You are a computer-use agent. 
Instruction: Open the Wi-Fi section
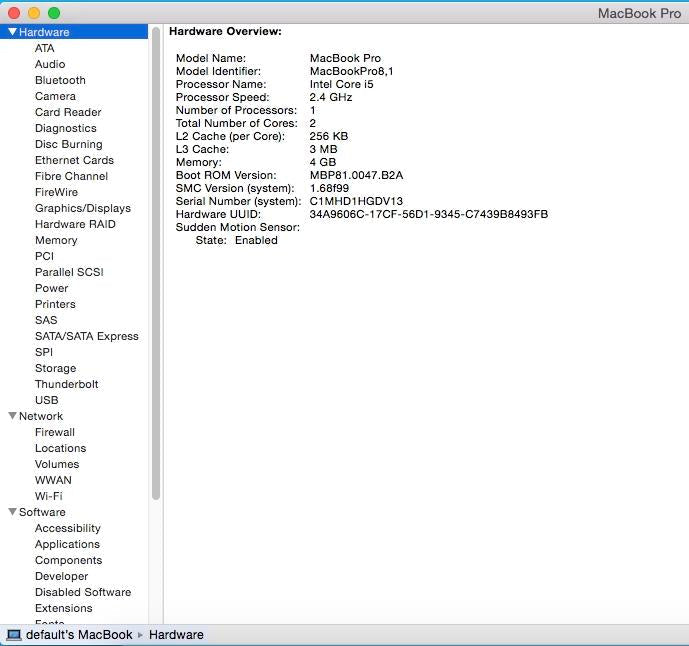coord(48,496)
